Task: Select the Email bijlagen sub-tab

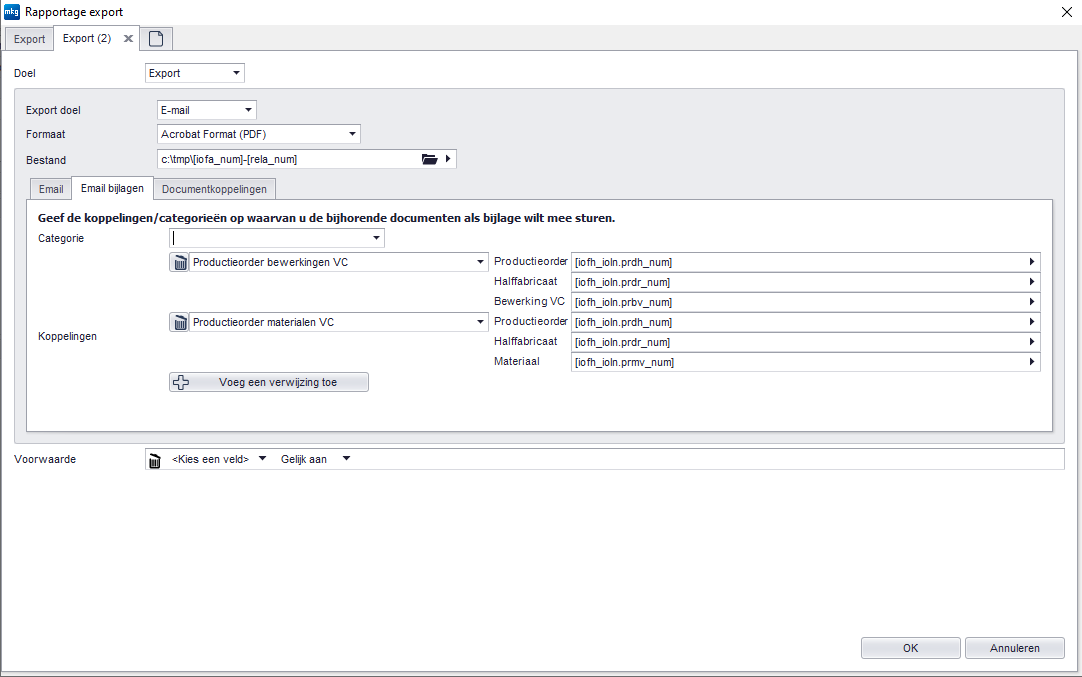Action: 112,188
